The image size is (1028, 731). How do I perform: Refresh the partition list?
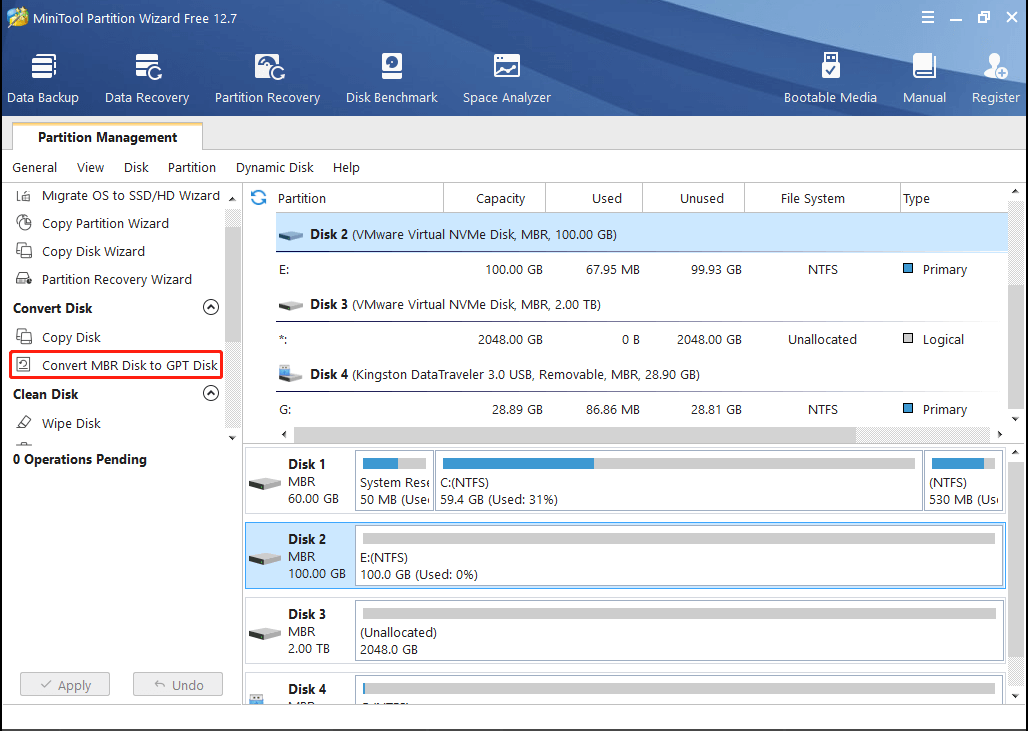(259, 198)
